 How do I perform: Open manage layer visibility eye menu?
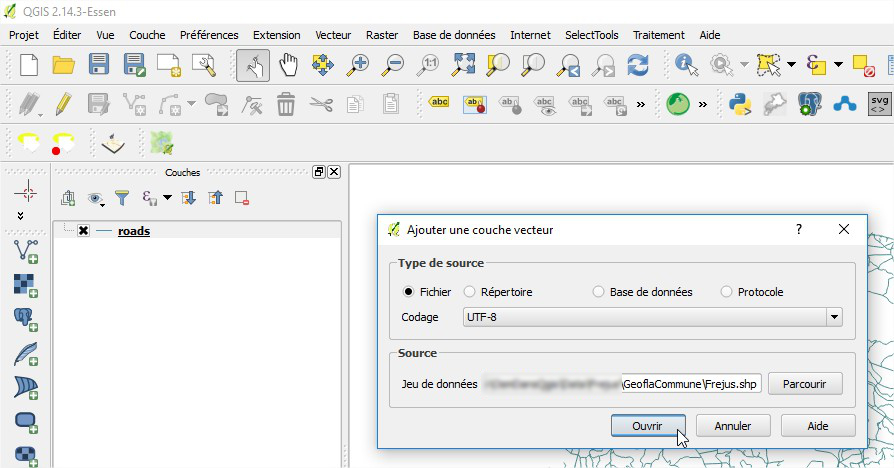coord(96,198)
